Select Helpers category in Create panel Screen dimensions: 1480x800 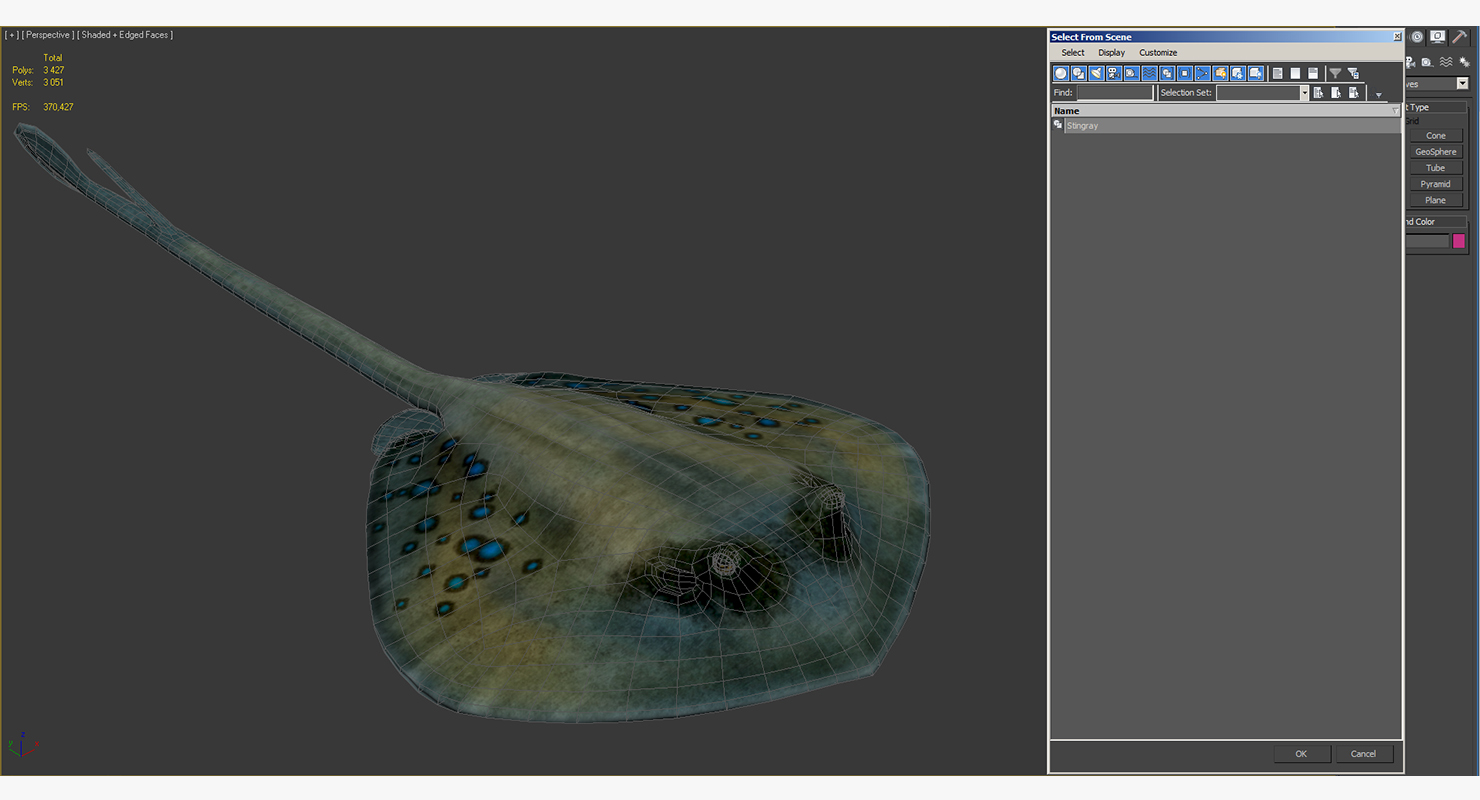pyautogui.click(x=1427, y=62)
